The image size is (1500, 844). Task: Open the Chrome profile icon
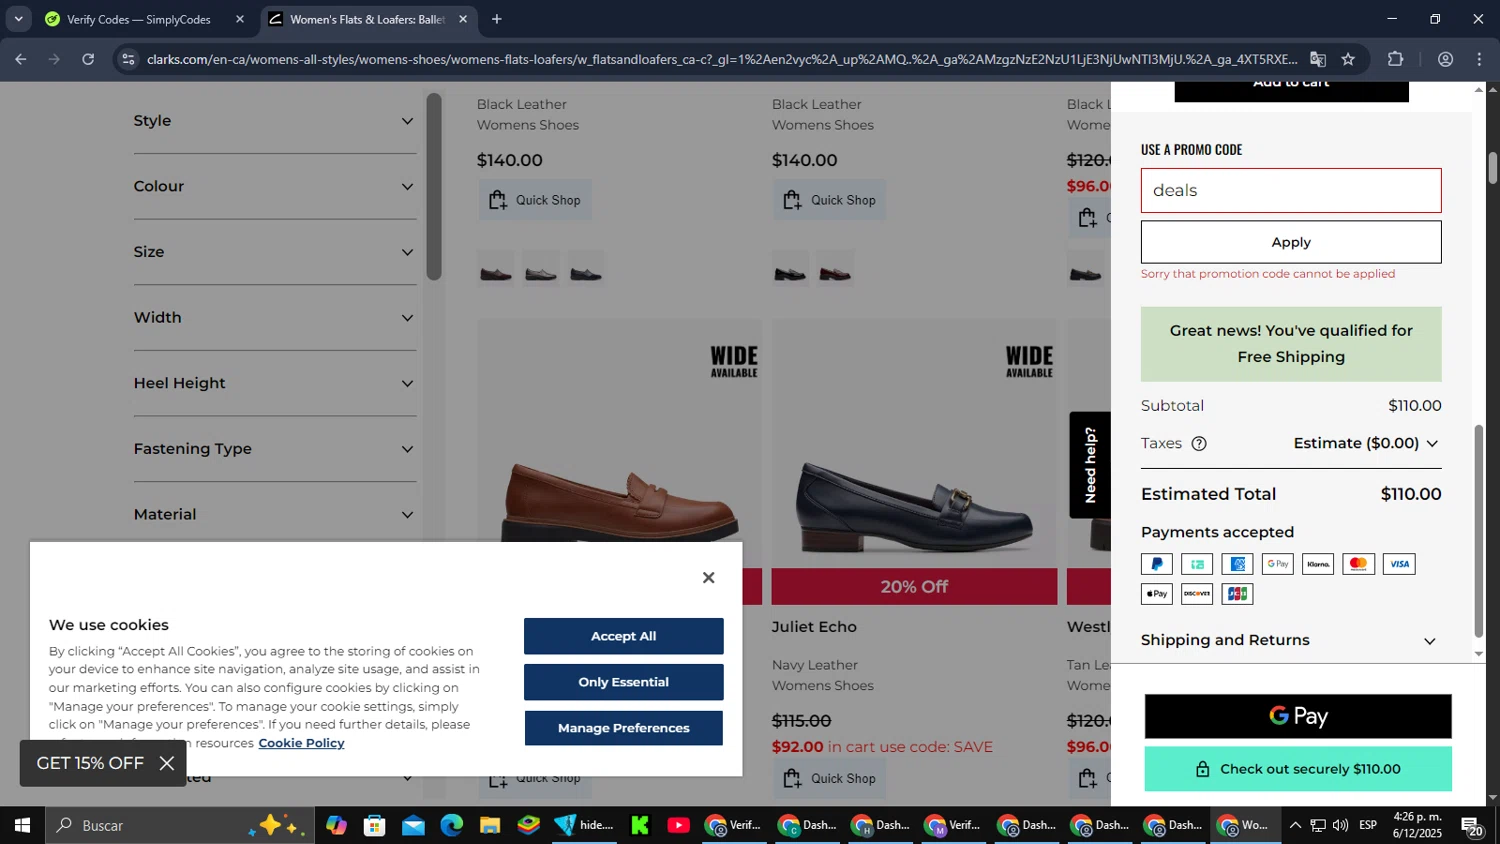pyautogui.click(x=1445, y=59)
